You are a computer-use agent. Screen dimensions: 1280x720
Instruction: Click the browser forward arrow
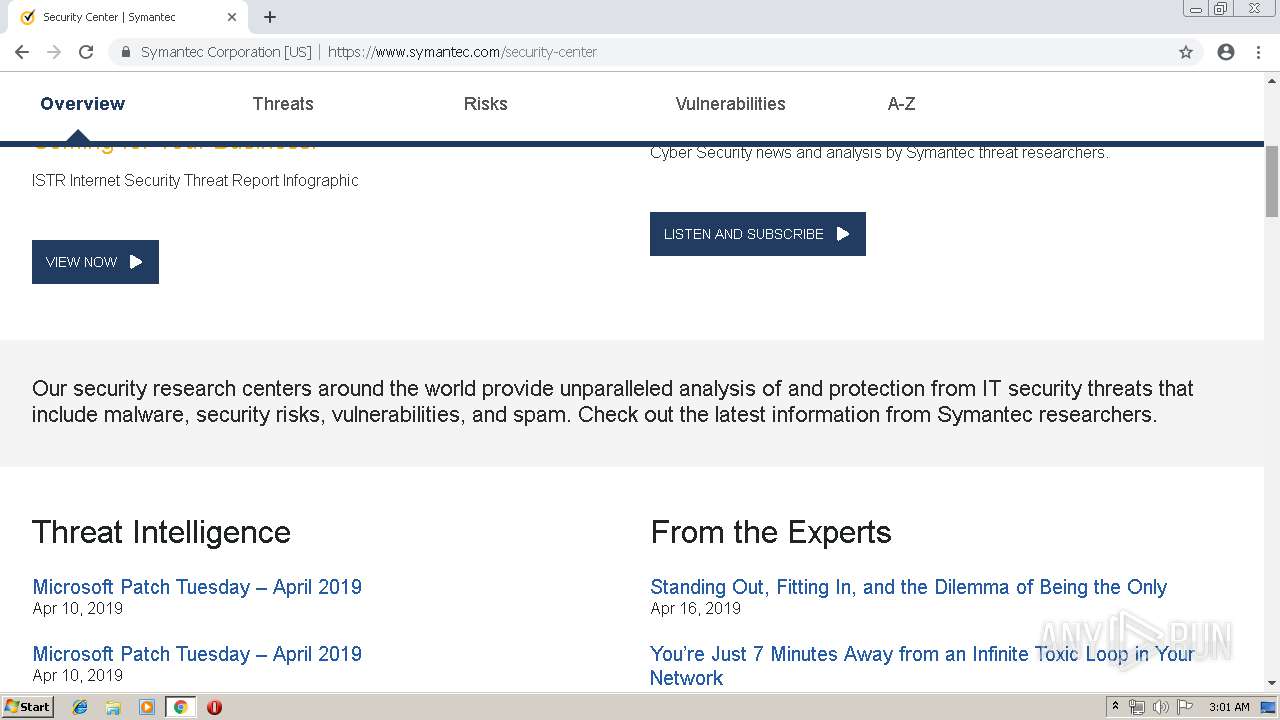coord(54,52)
